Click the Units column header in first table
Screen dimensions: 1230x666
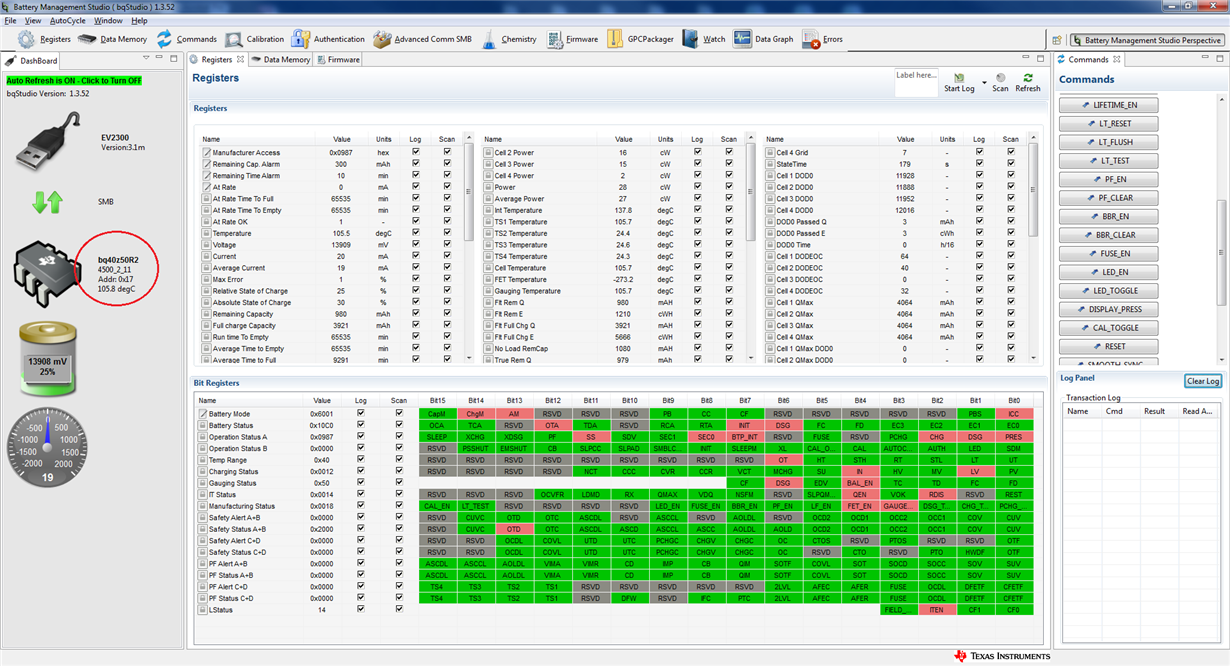pyautogui.click(x=384, y=139)
